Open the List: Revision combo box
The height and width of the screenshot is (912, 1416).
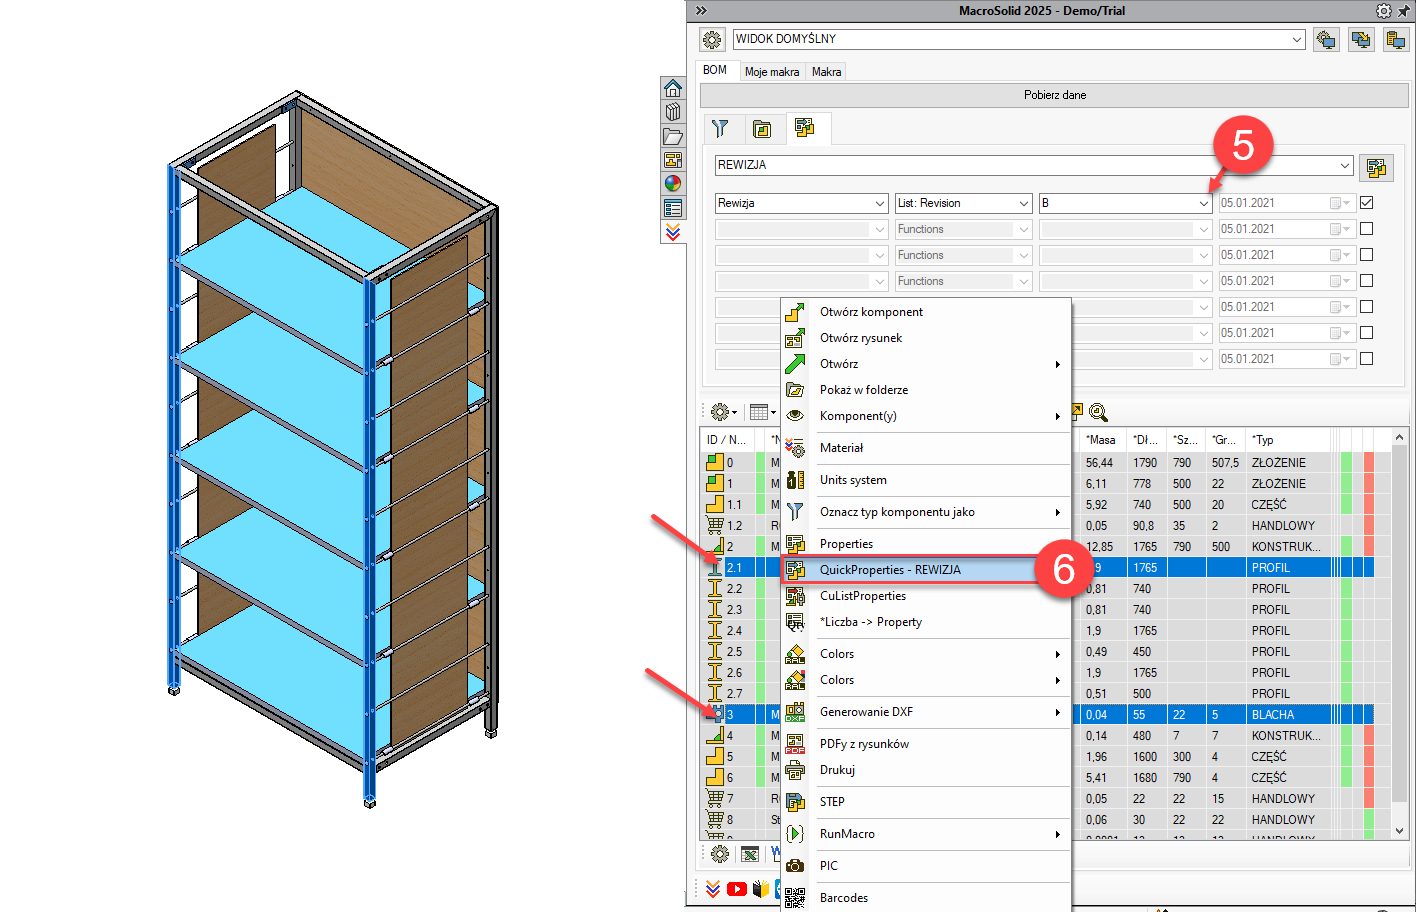[x=963, y=203]
